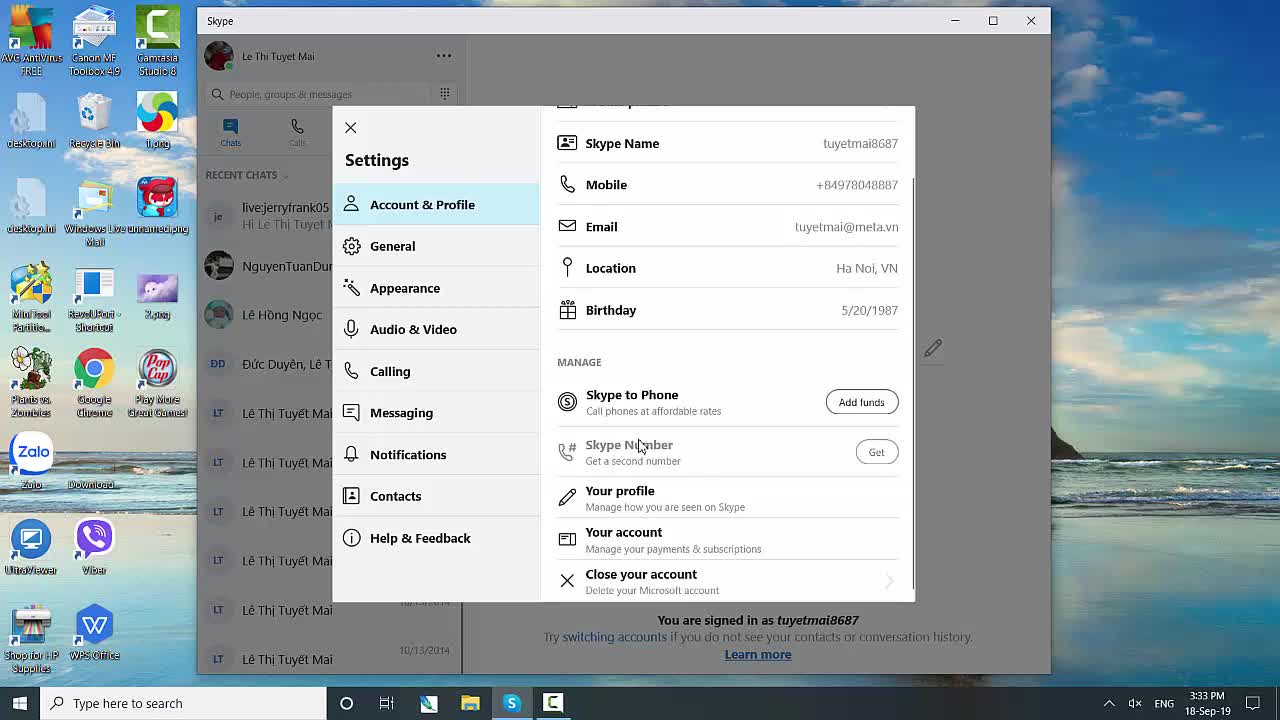The height and width of the screenshot is (720, 1280).
Task: Open Viber desktop shortcut
Action: 94,548
